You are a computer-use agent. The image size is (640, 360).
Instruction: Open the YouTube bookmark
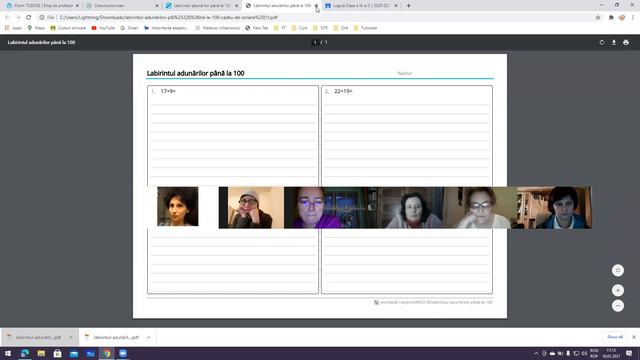(103, 28)
